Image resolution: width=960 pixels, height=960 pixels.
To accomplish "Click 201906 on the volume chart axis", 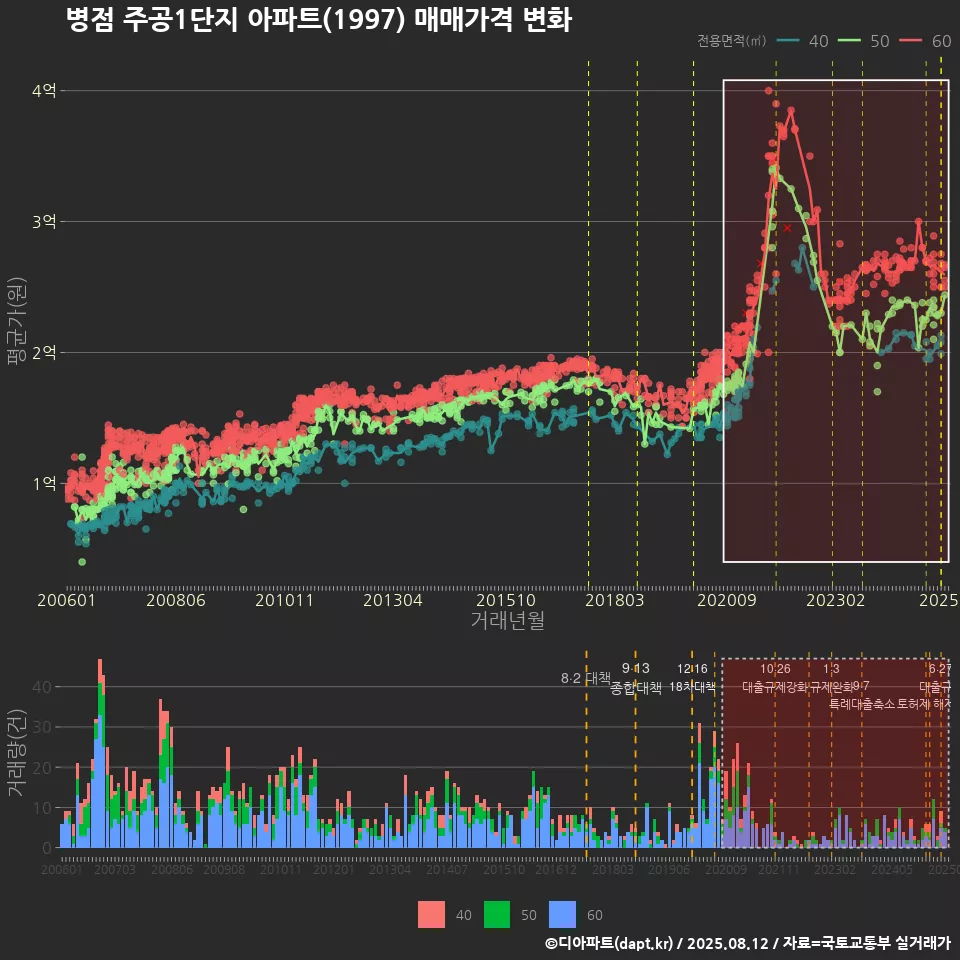I will coord(669,869).
